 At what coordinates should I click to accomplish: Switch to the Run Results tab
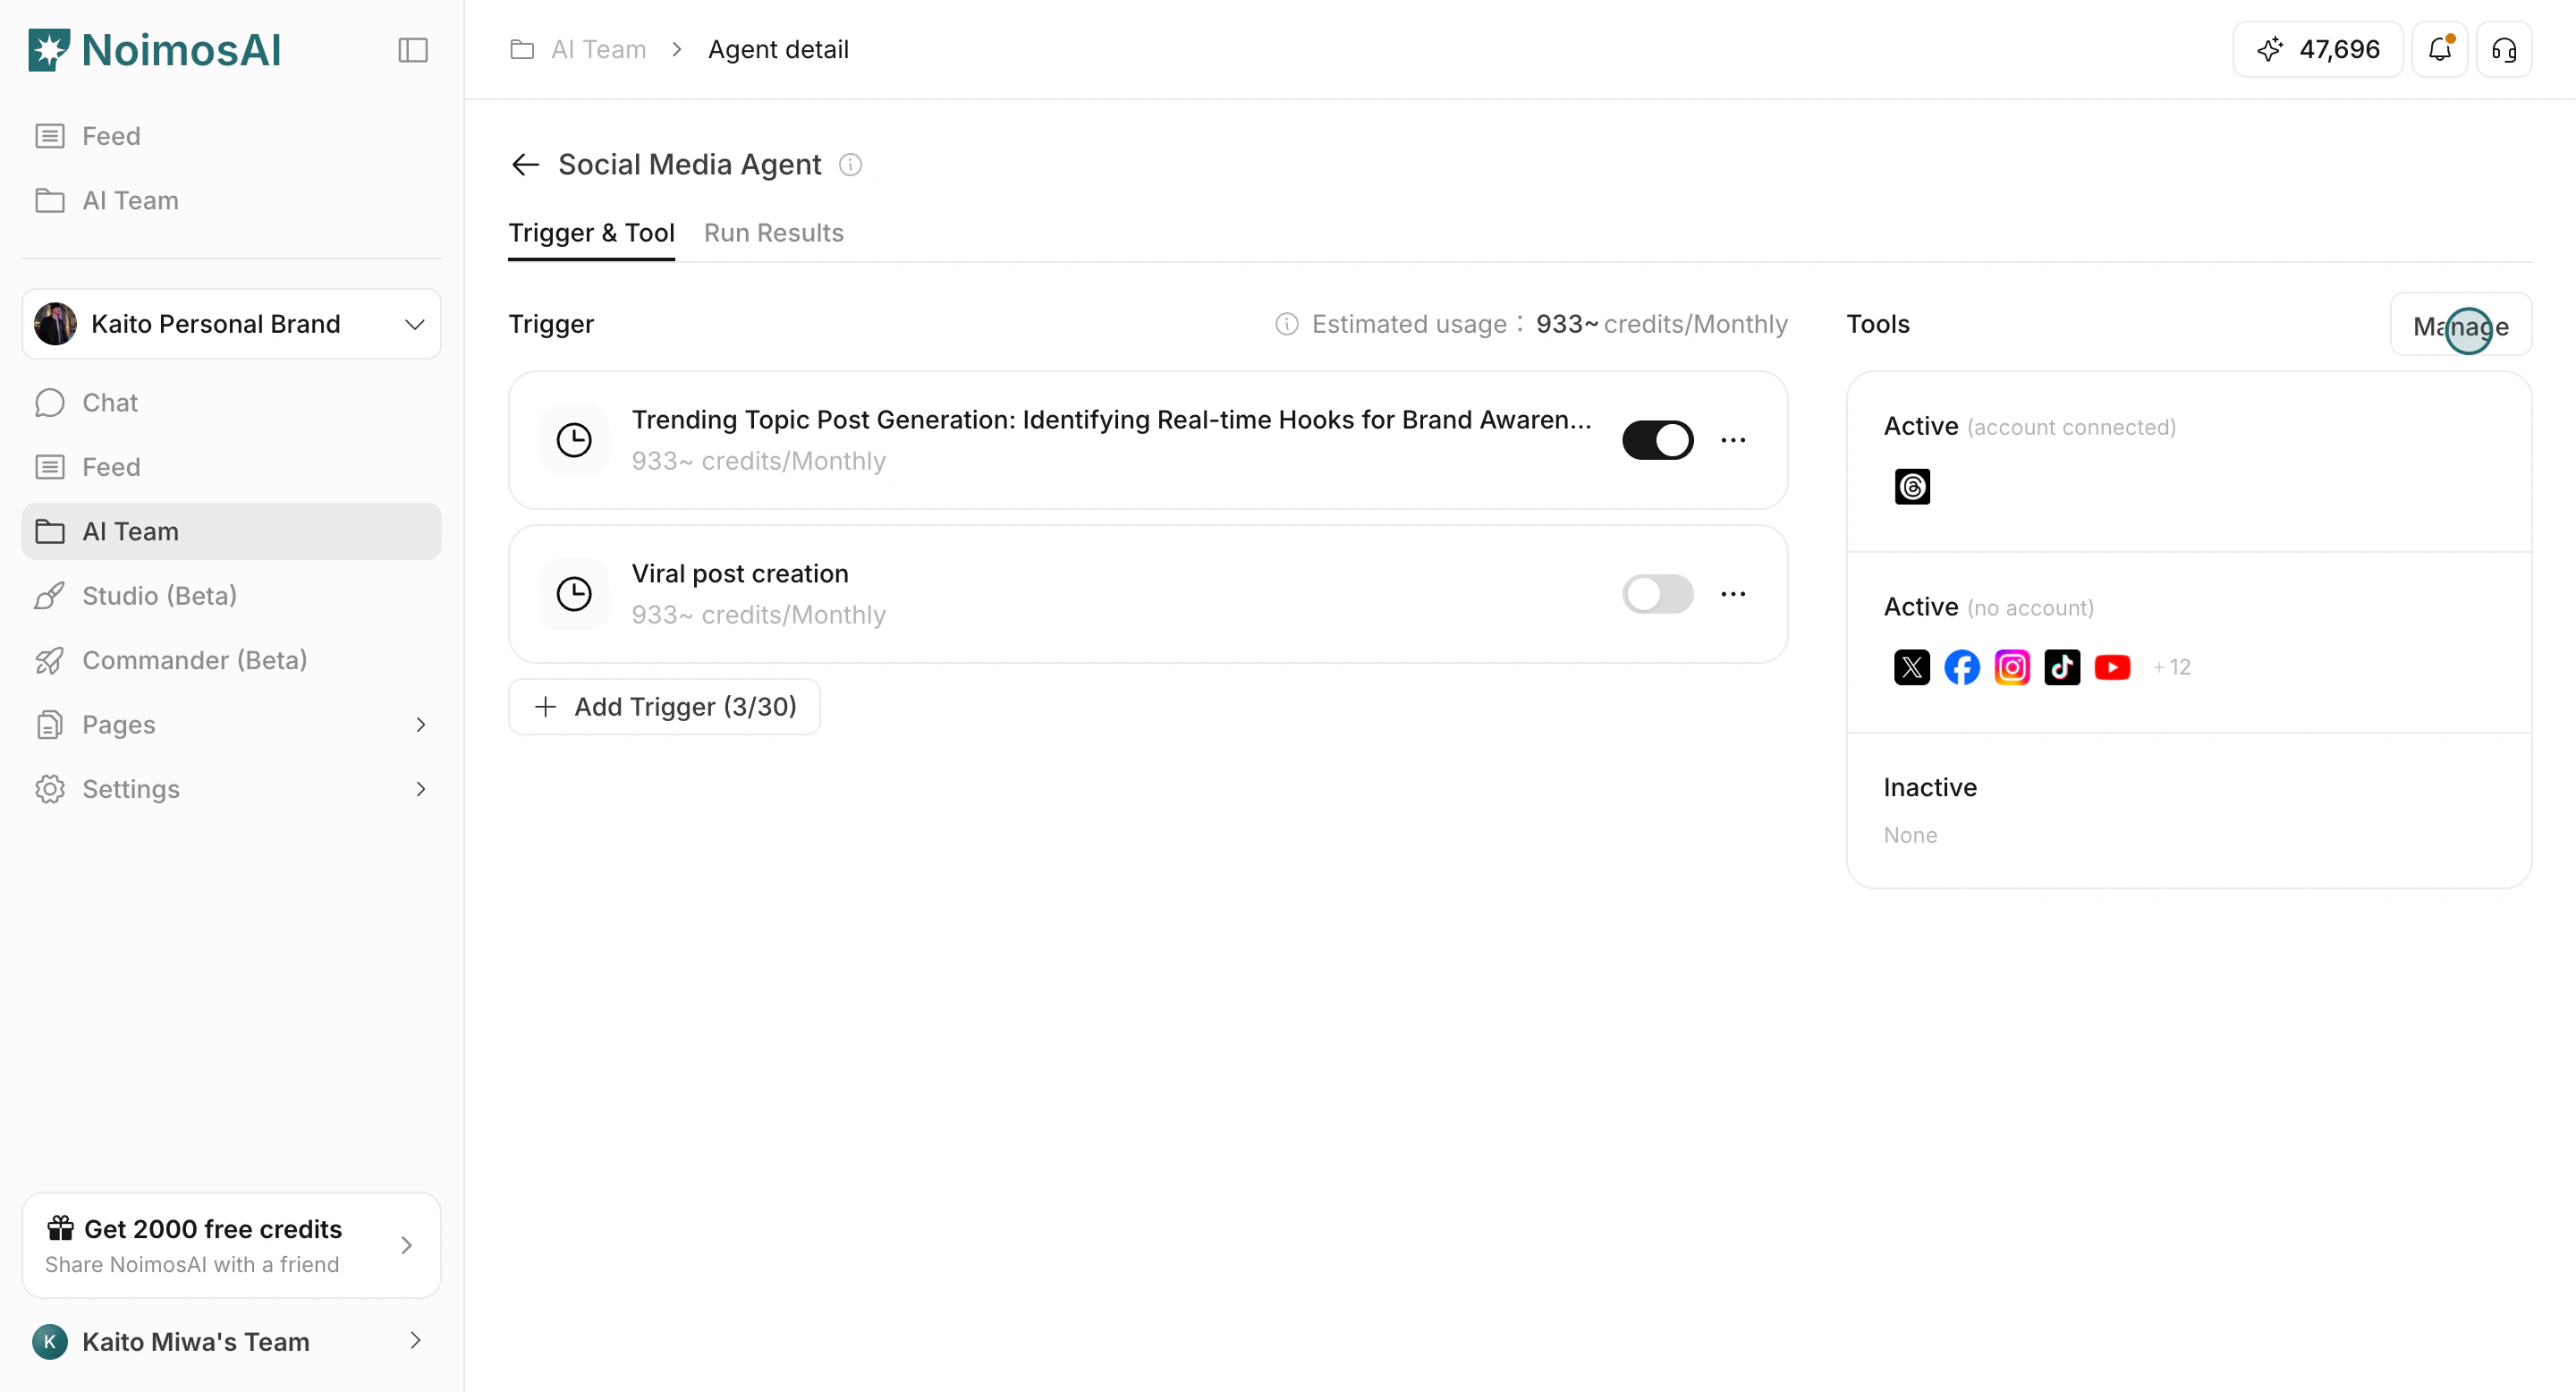(773, 233)
